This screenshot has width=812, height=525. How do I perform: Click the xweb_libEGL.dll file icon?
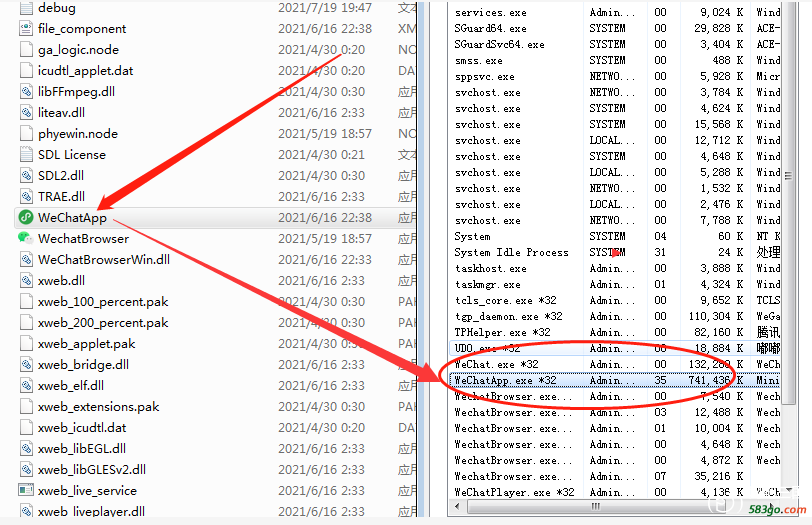pyautogui.click(x=26, y=448)
